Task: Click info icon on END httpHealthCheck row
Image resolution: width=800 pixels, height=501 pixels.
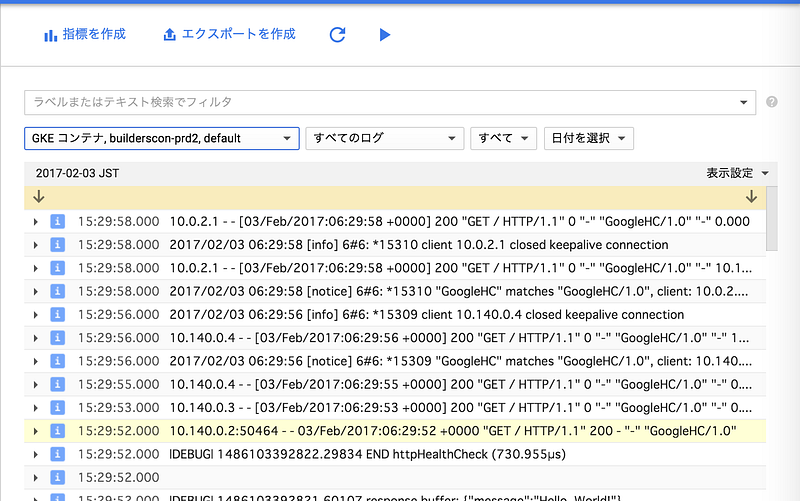Action: point(57,454)
